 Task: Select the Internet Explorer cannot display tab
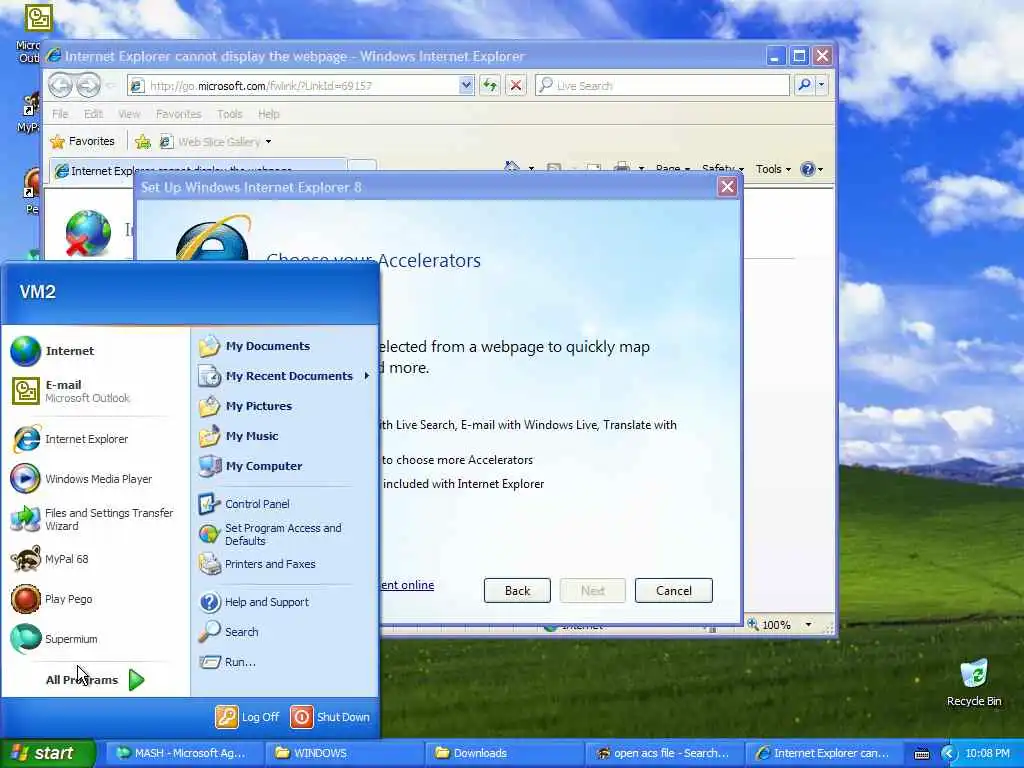[x=197, y=170]
